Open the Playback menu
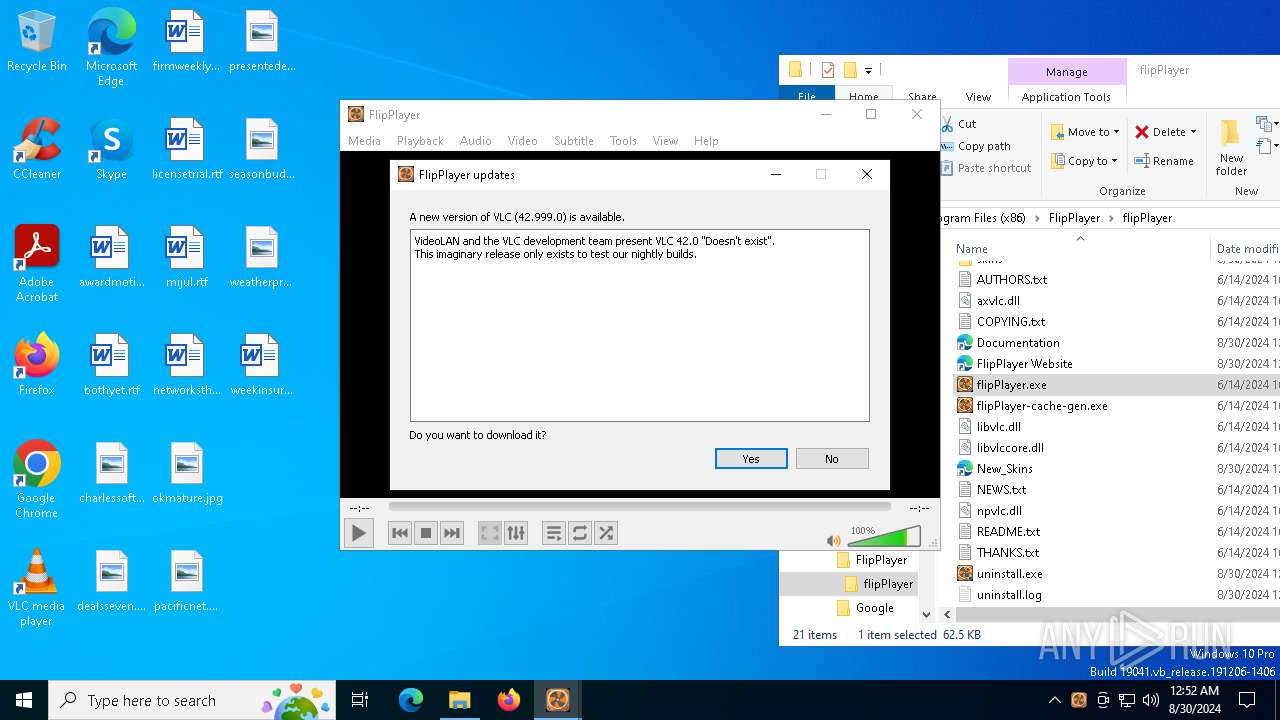1280x720 pixels. 420,141
